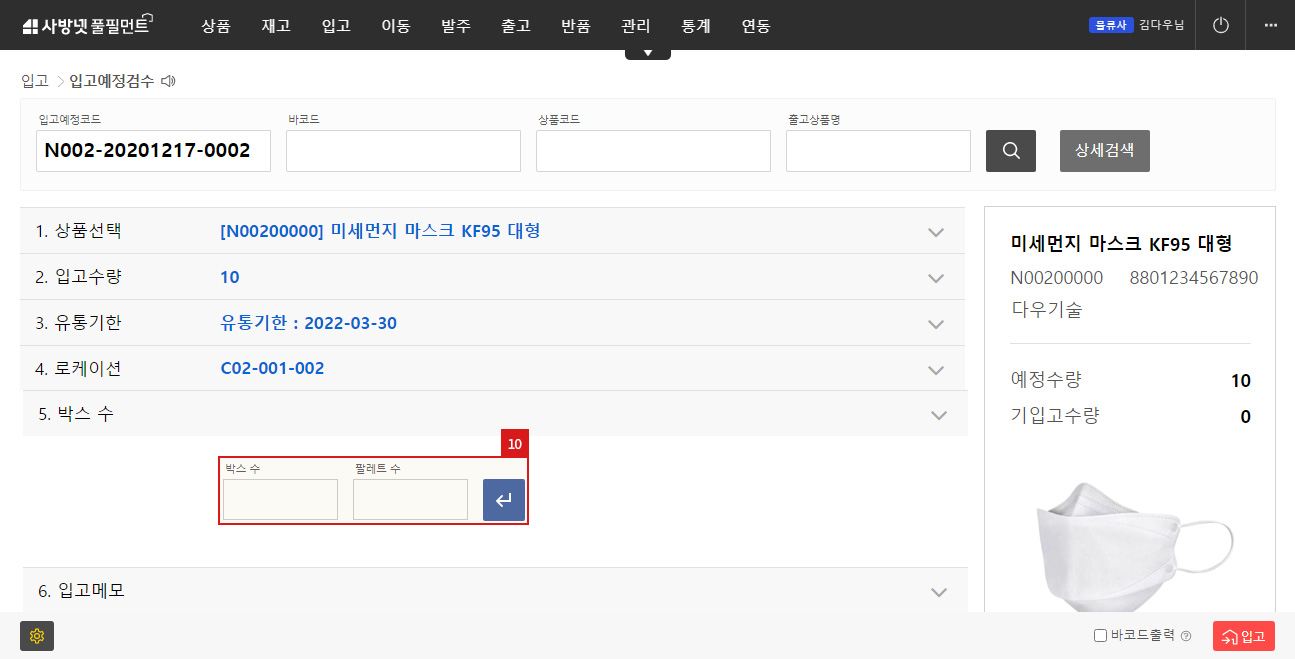Image resolution: width=1295 pixels, height=659 pixels.
Task: Click the search magnifier icon
Action: click(1010, 150)
